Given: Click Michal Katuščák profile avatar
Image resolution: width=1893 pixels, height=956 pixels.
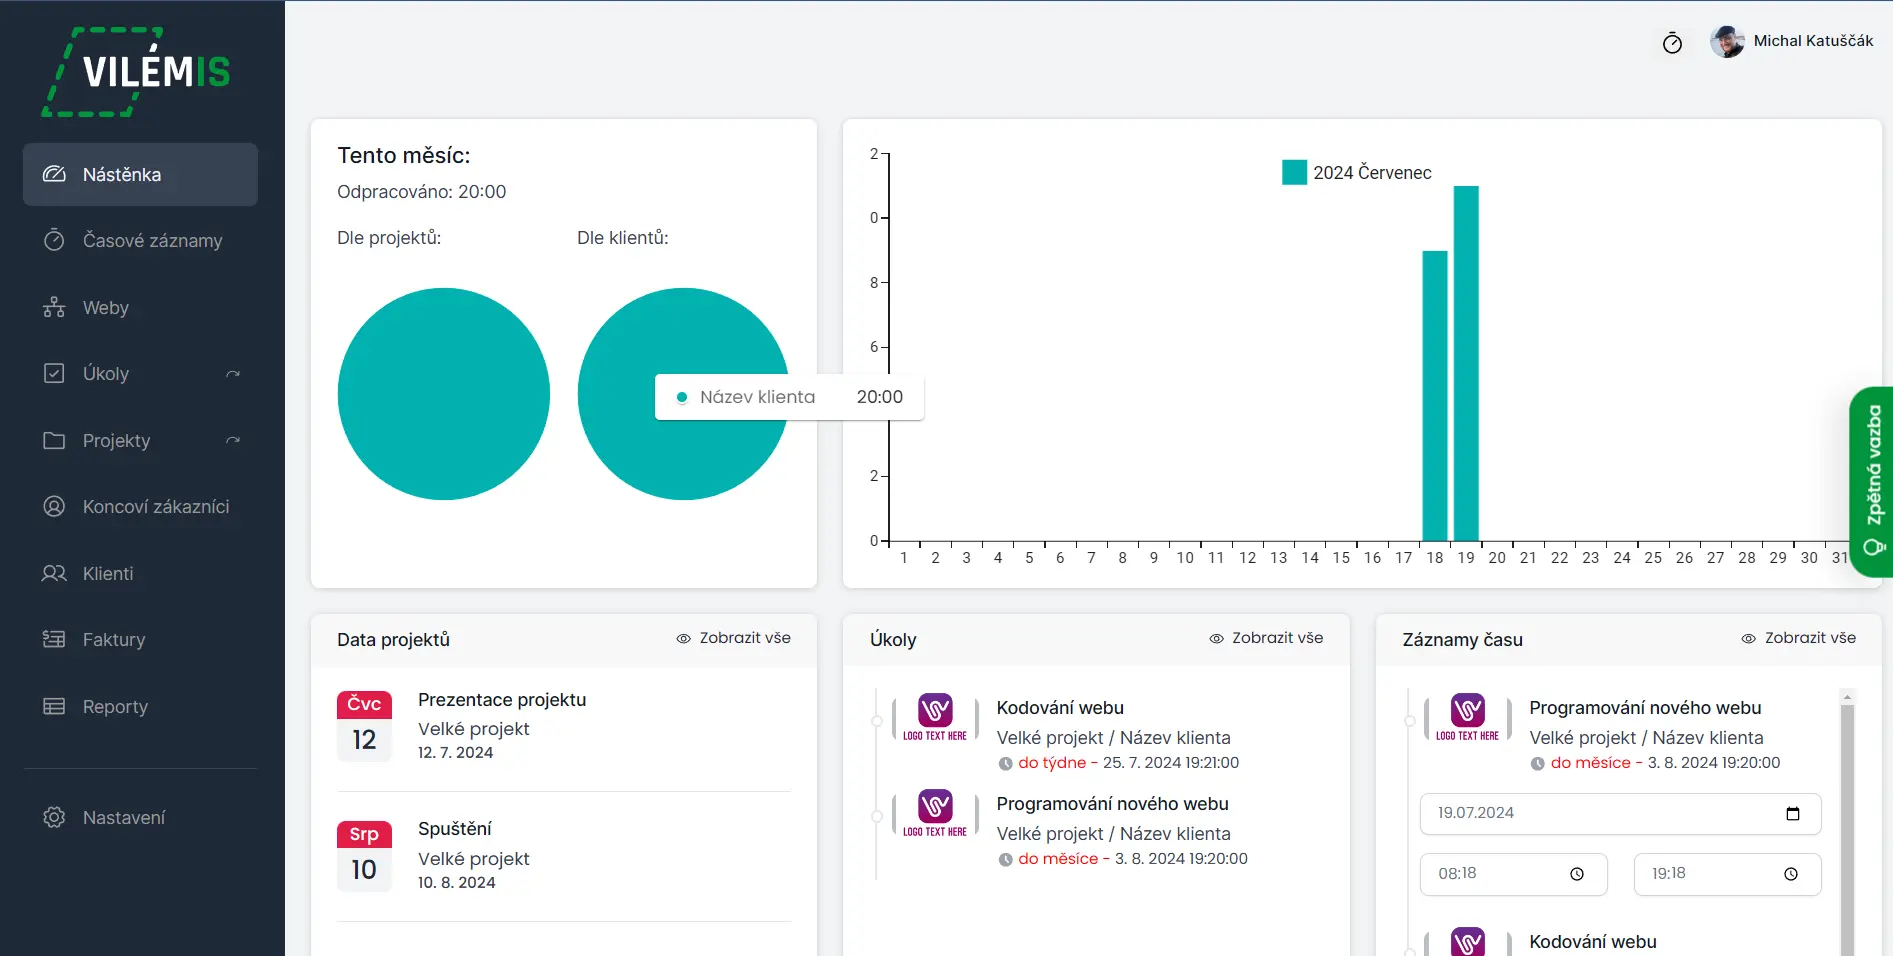Looking at the screenshot, I should click(1727, 41).
